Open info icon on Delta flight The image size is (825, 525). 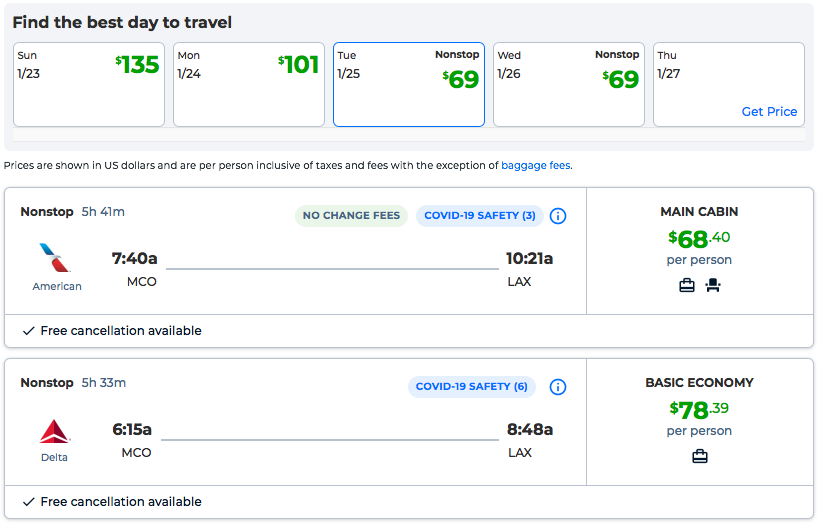coord(558,387)
